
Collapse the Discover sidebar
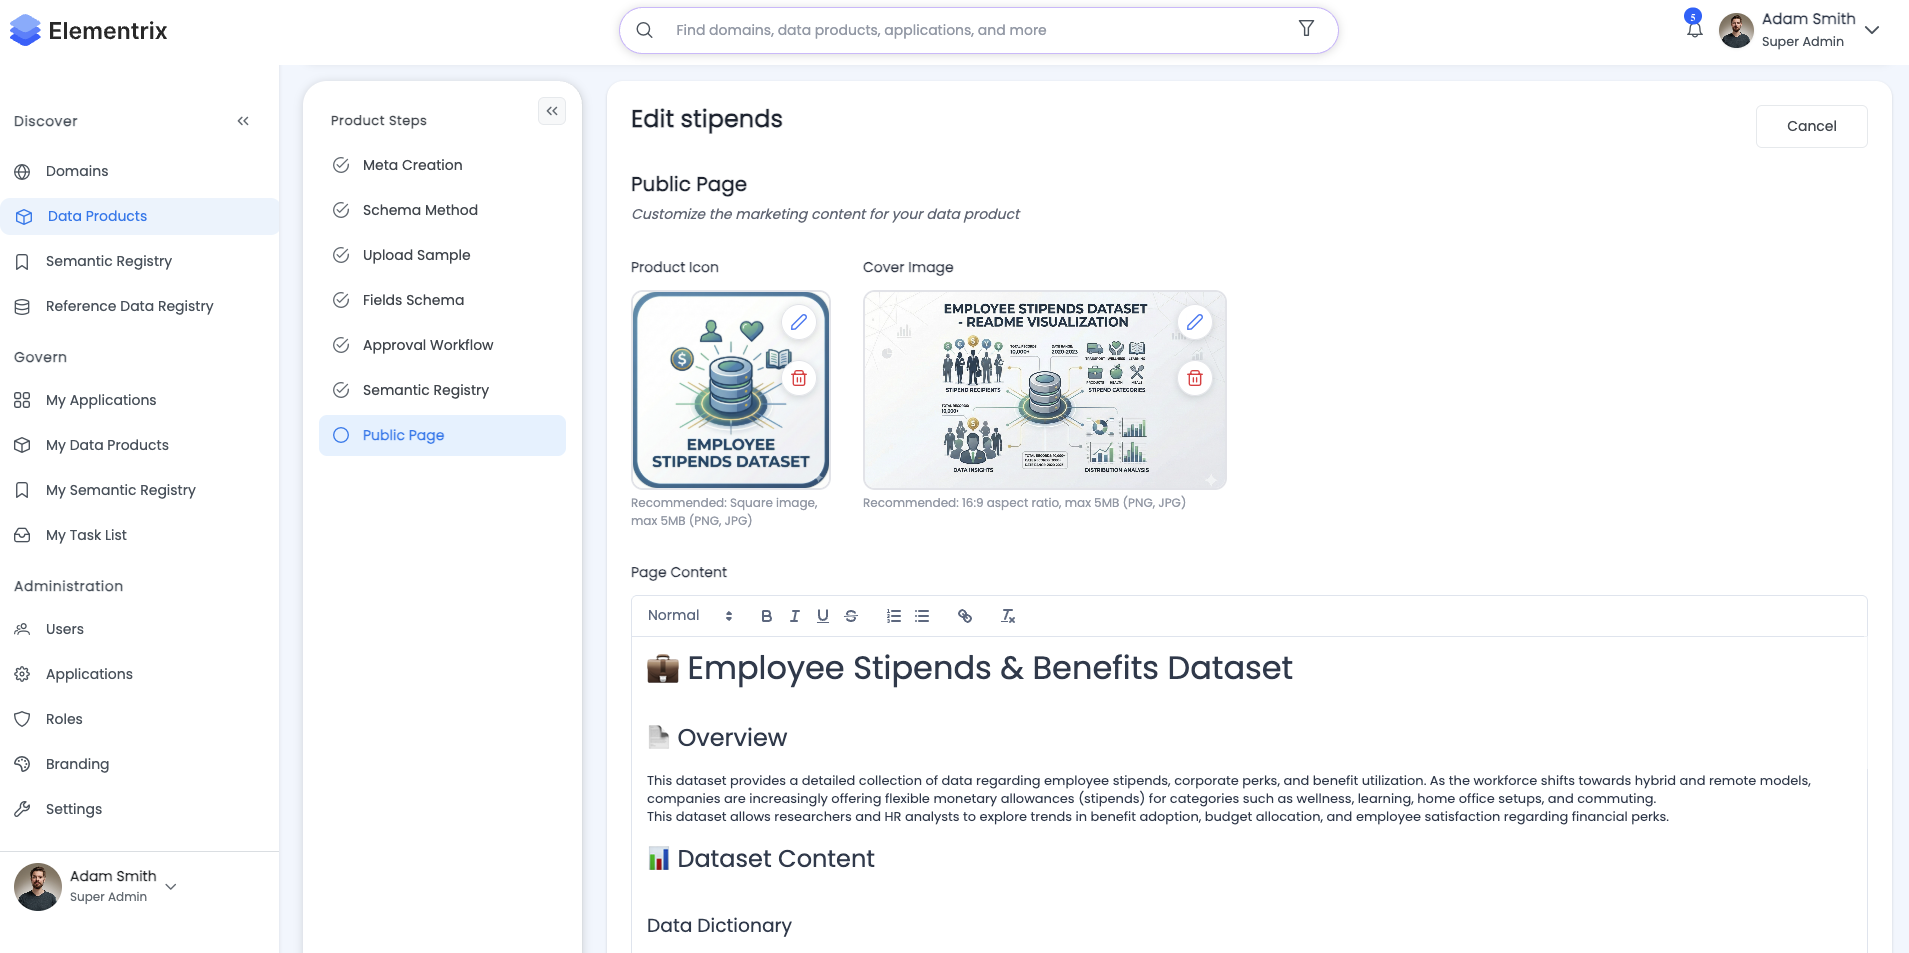[243, 120]
